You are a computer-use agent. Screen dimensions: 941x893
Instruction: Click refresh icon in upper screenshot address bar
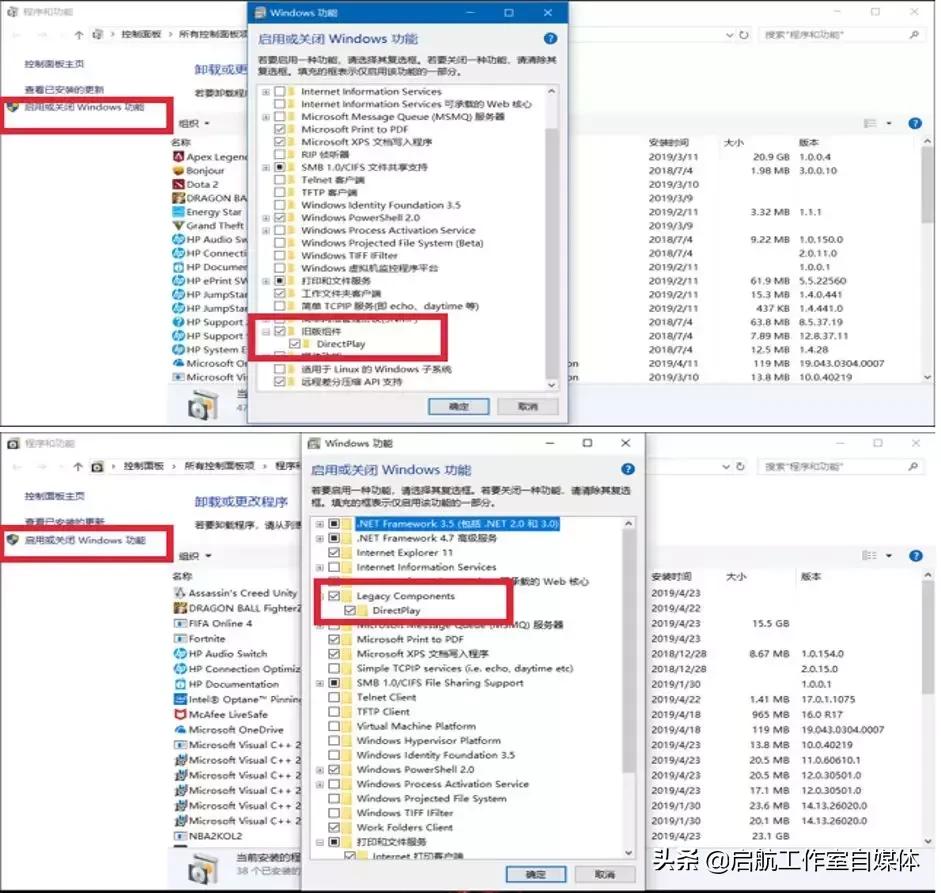click(x=744, y=35)
